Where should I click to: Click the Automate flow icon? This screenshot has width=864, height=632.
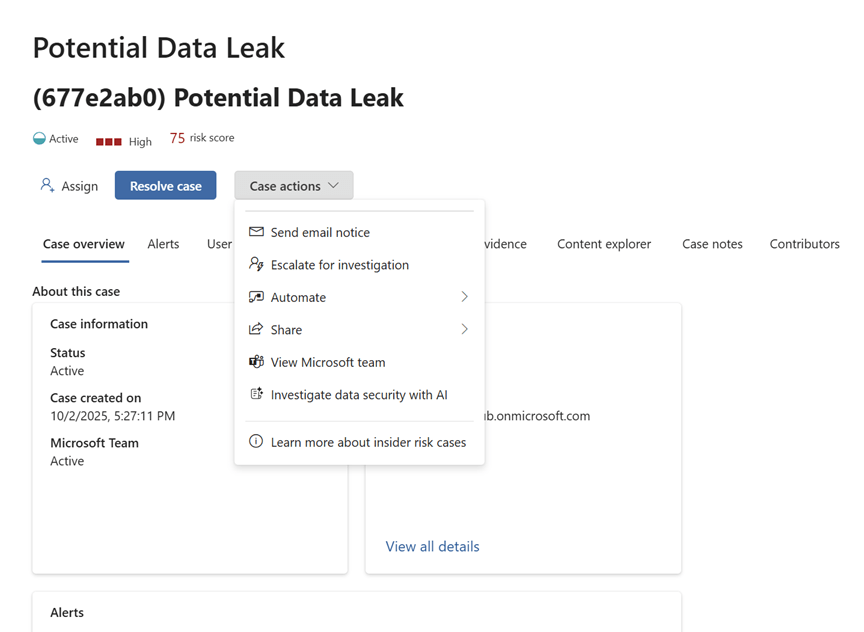click(x=256, y=297)
